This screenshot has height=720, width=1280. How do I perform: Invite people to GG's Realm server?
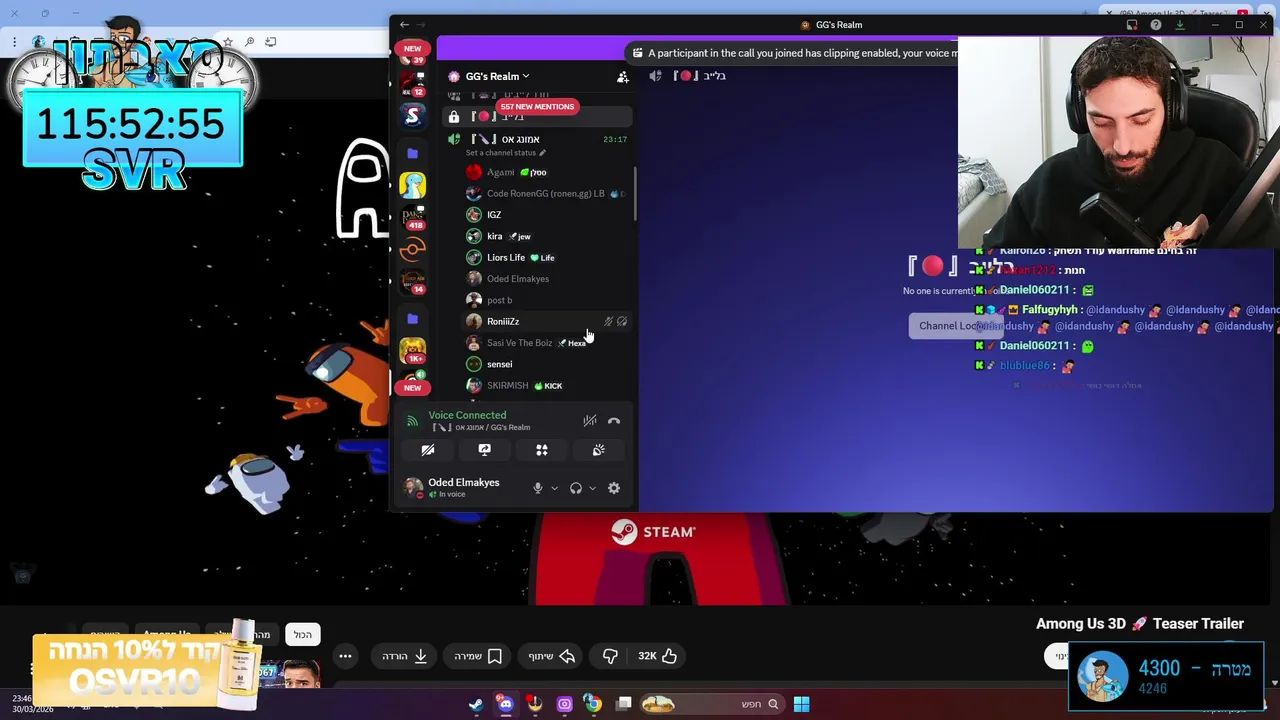pos(622,76)
